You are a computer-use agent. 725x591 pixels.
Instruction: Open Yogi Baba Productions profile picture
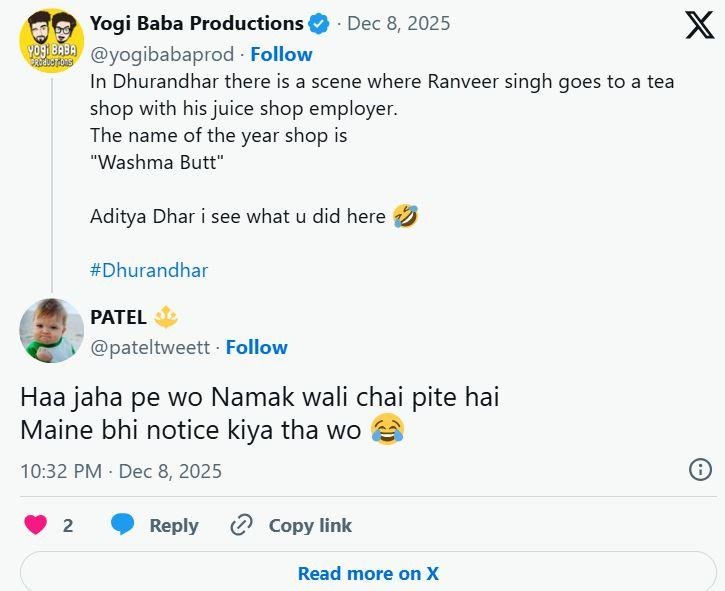pyautogui.click(x=50, y=40)
